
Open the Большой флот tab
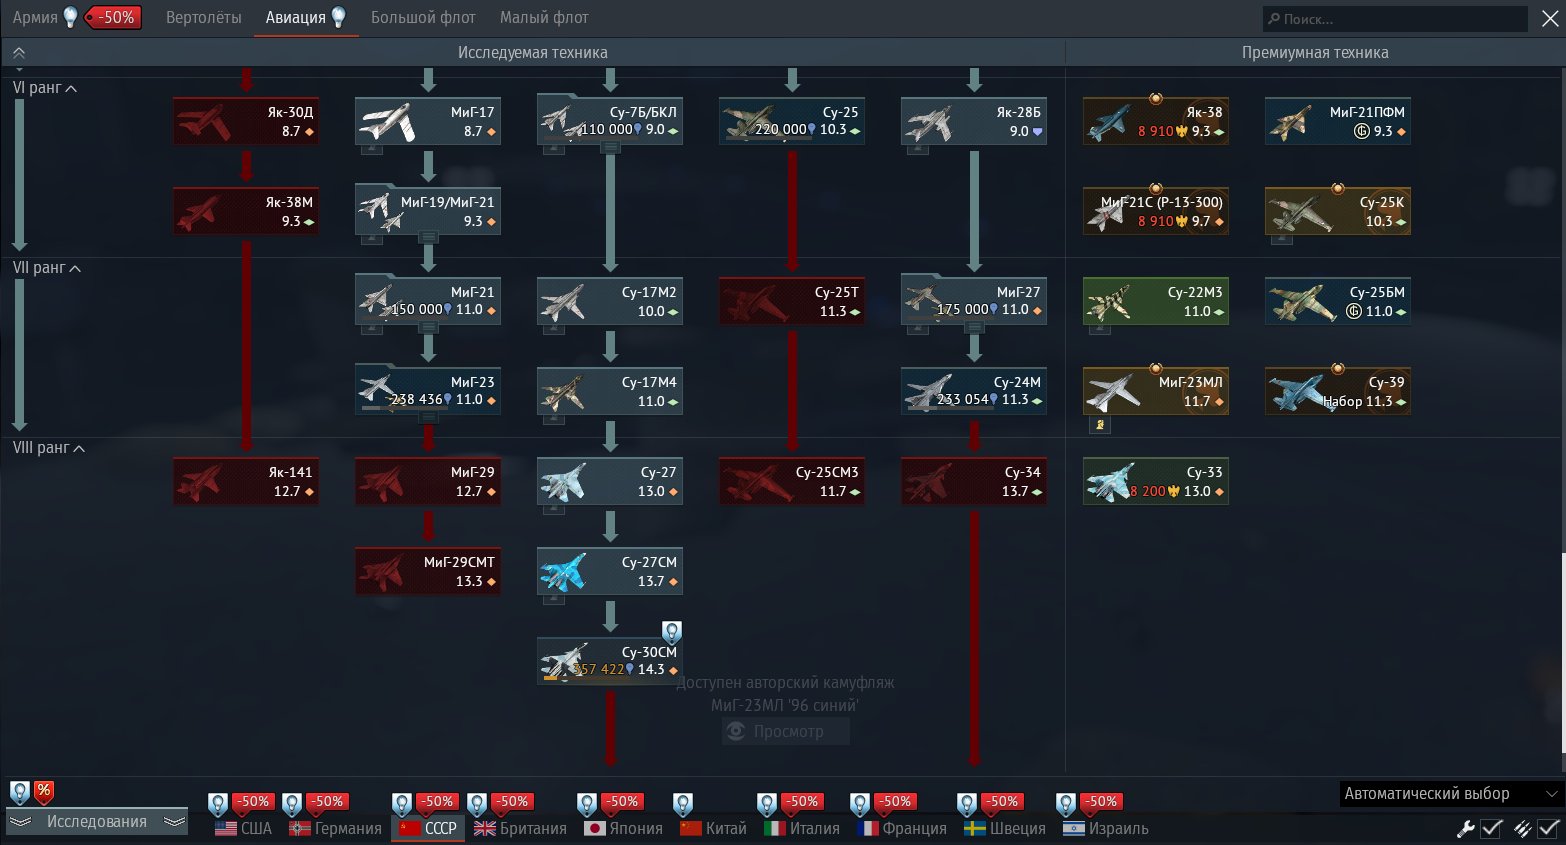click(423, 18)
